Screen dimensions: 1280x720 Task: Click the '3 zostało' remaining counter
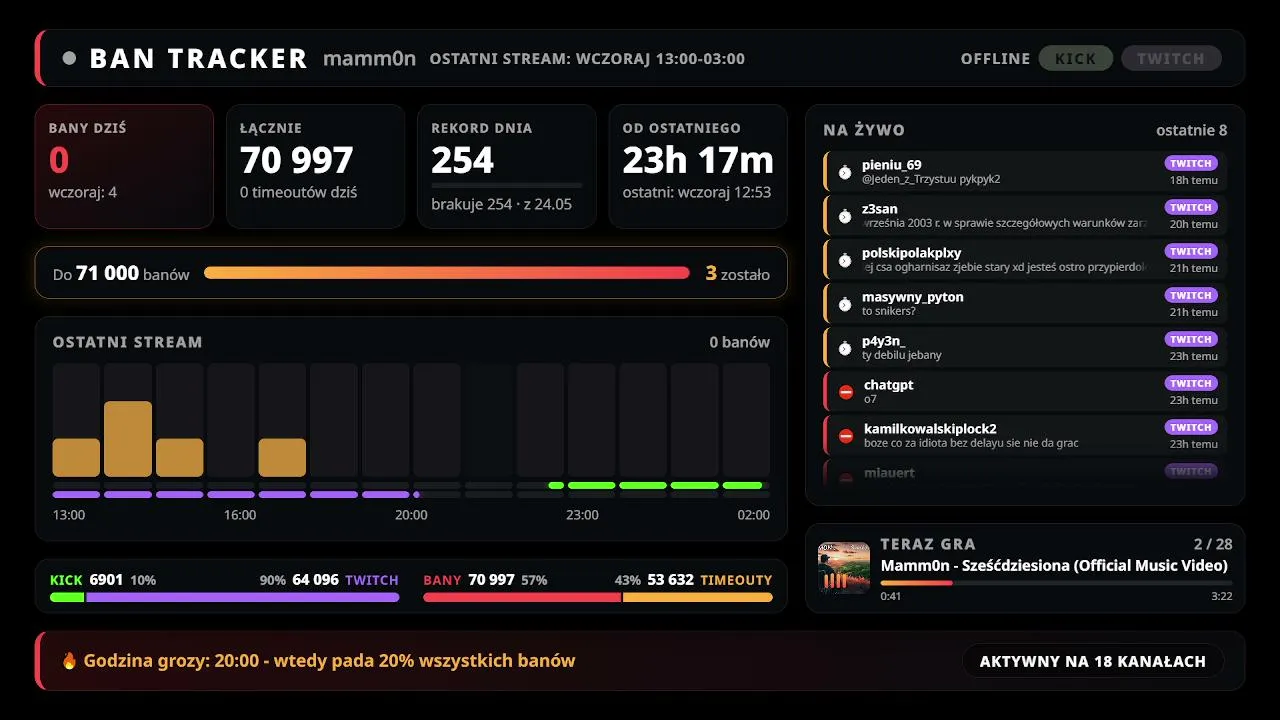click(x=738, y=273)
